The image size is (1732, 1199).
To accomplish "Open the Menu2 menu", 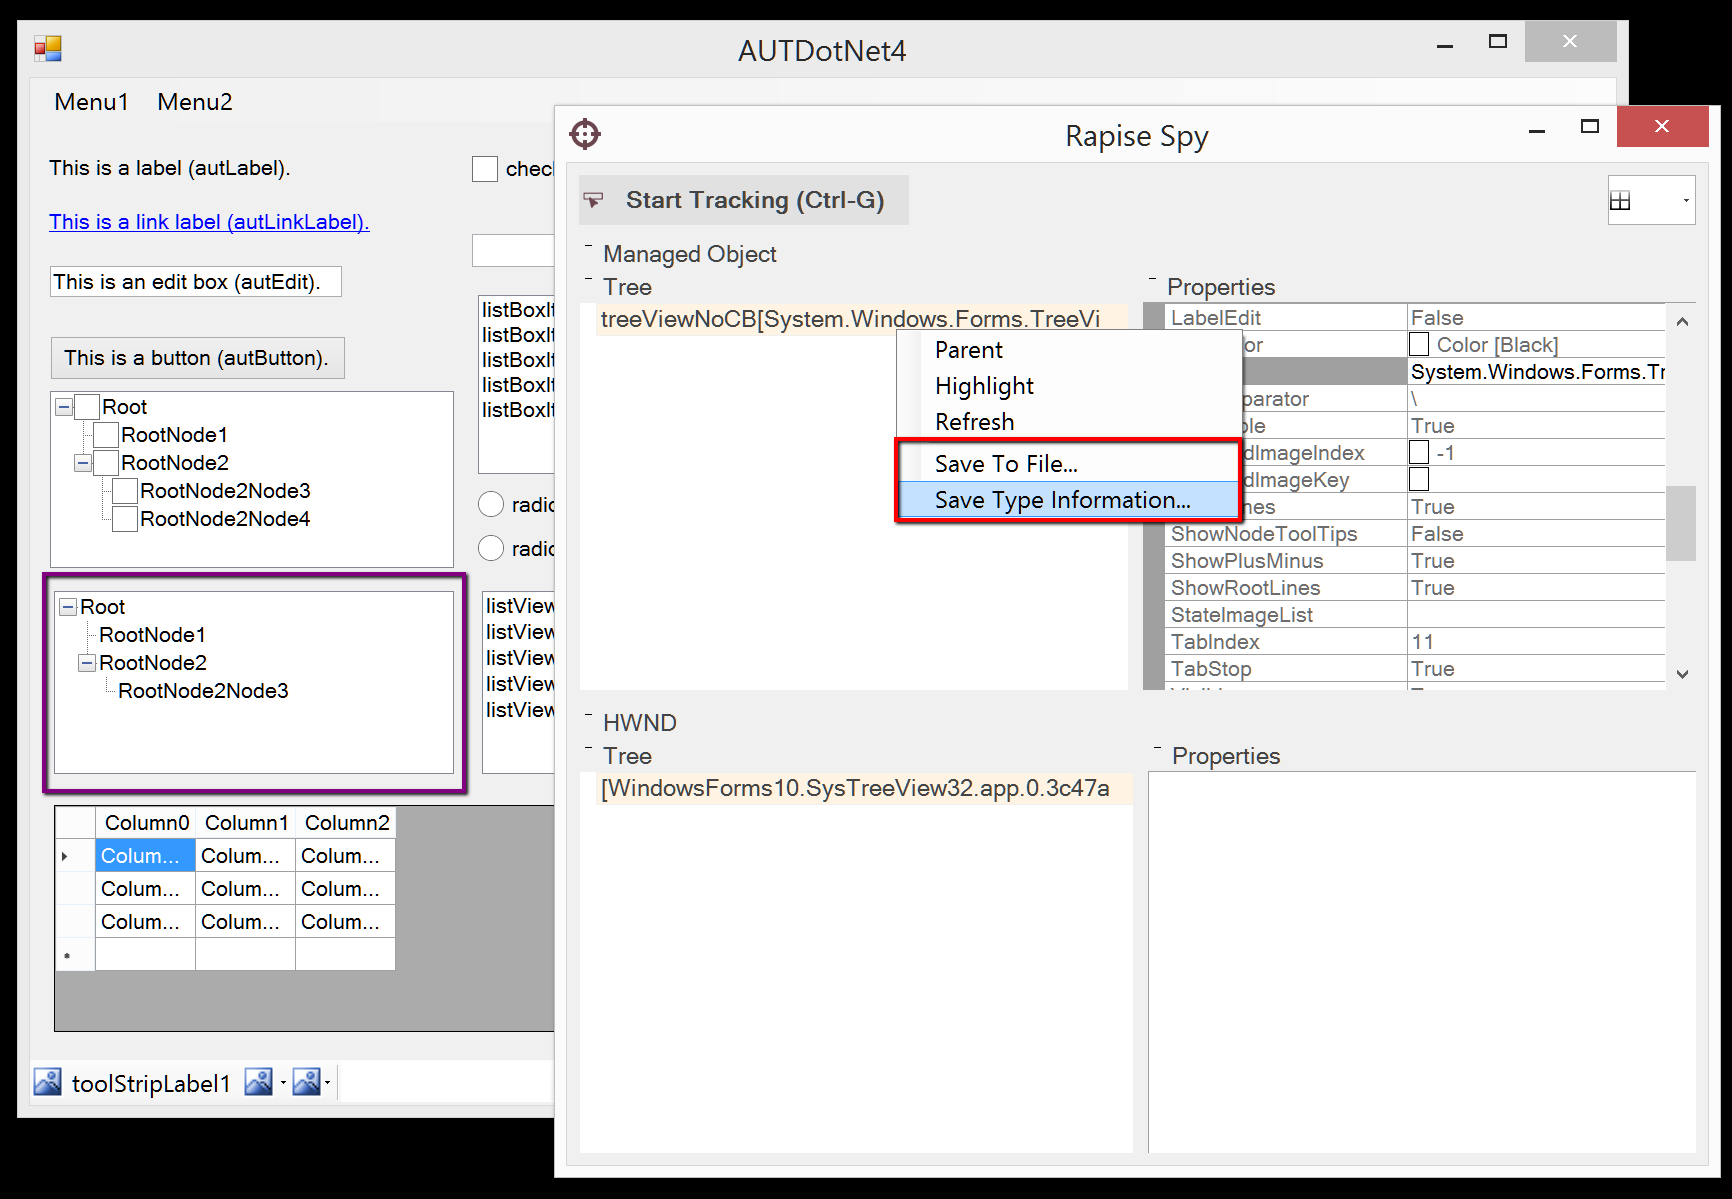I will pos(194,102).
